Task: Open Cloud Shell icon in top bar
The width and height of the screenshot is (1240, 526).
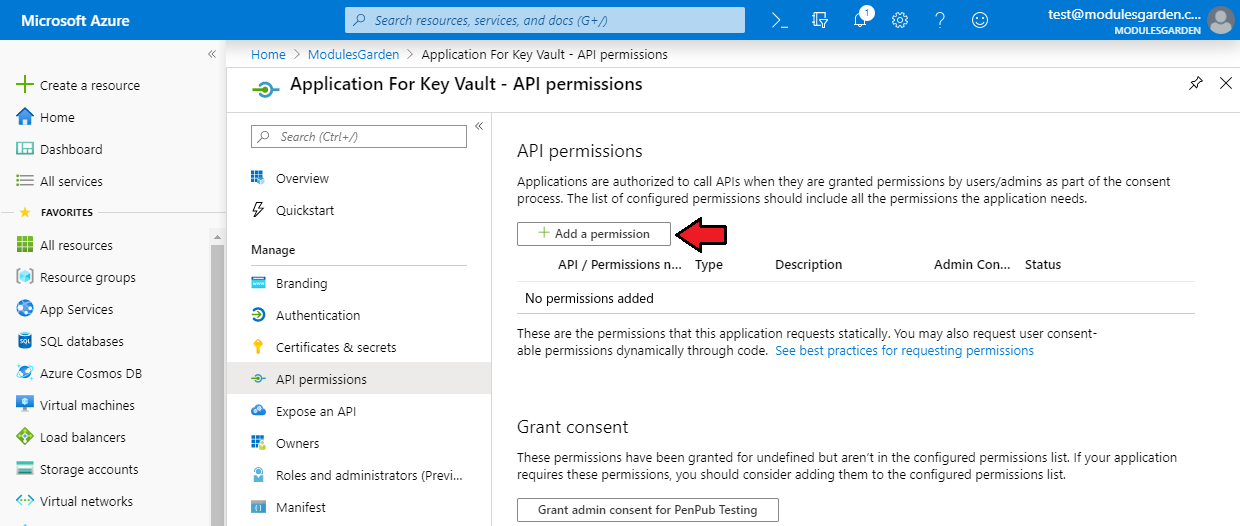Action: 780,20
